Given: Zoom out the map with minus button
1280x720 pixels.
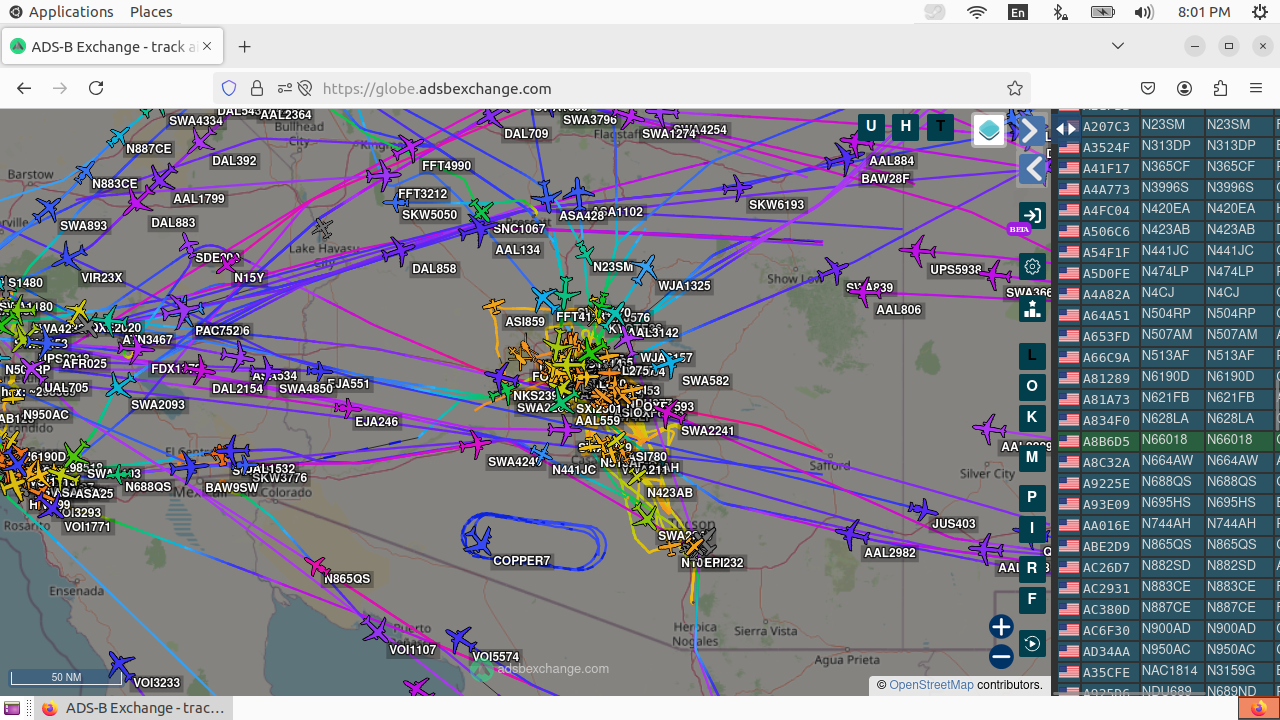Looking at the screenshot, I should (x=1001, y=657).
